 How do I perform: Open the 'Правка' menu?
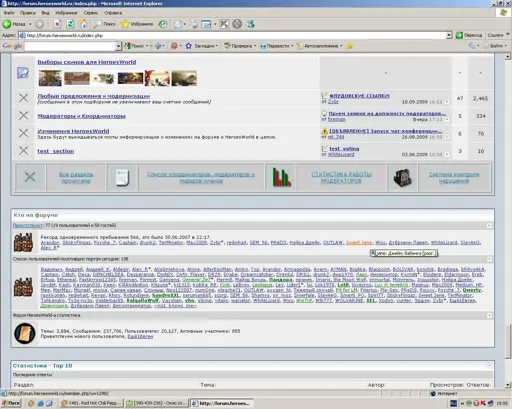28,13
